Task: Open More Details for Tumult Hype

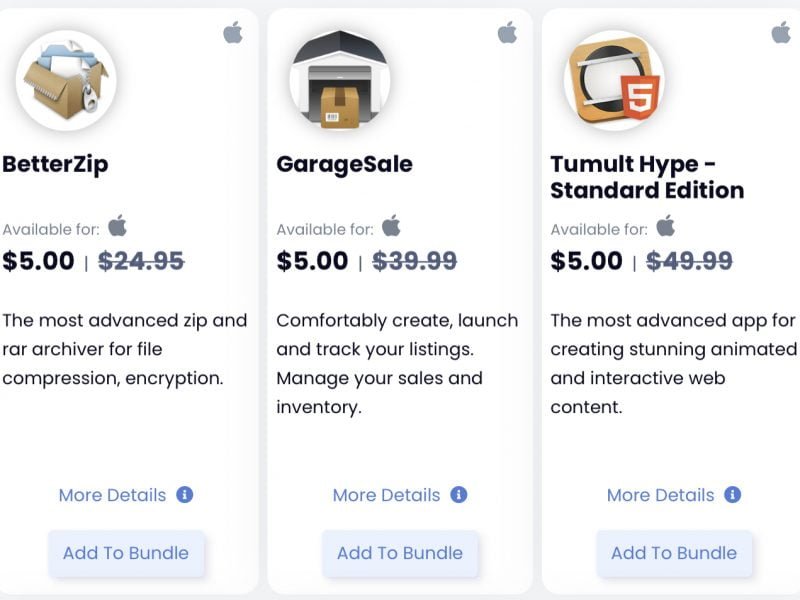Action: (660, 494)
